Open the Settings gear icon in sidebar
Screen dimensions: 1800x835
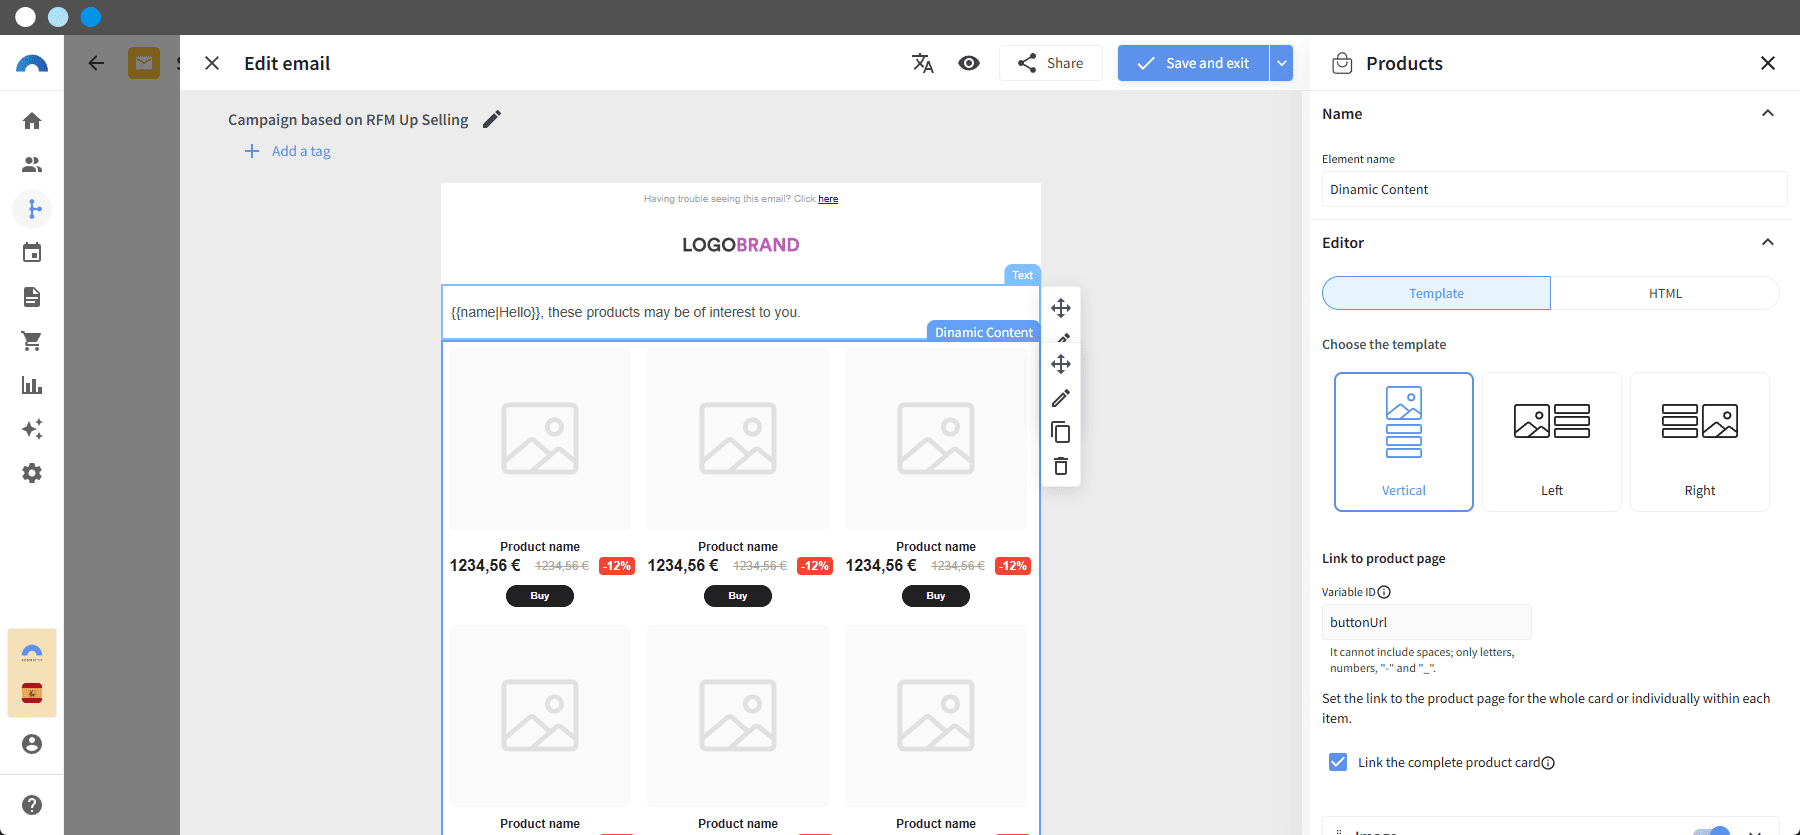32,473
